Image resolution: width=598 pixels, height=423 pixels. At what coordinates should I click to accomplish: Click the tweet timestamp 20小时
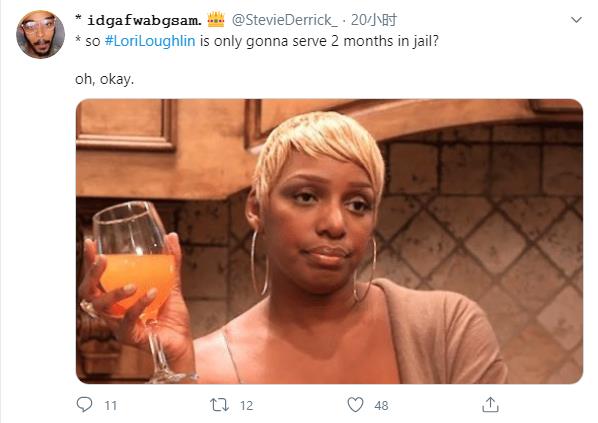point(374,20)
